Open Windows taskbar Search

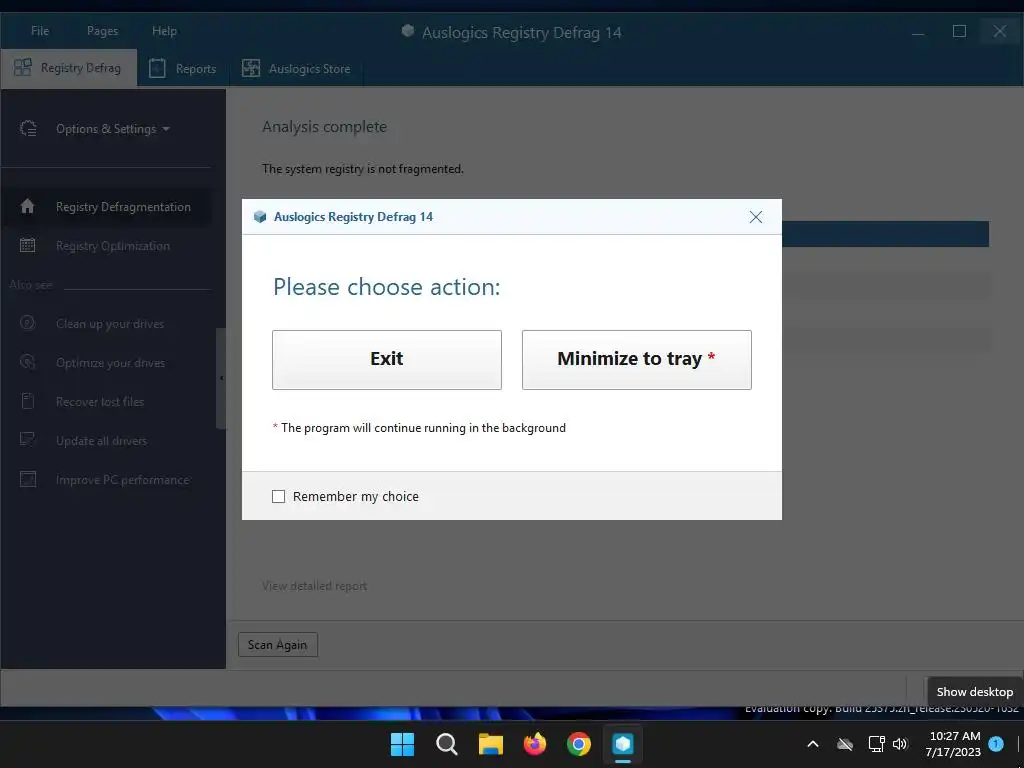coord(447,744)
